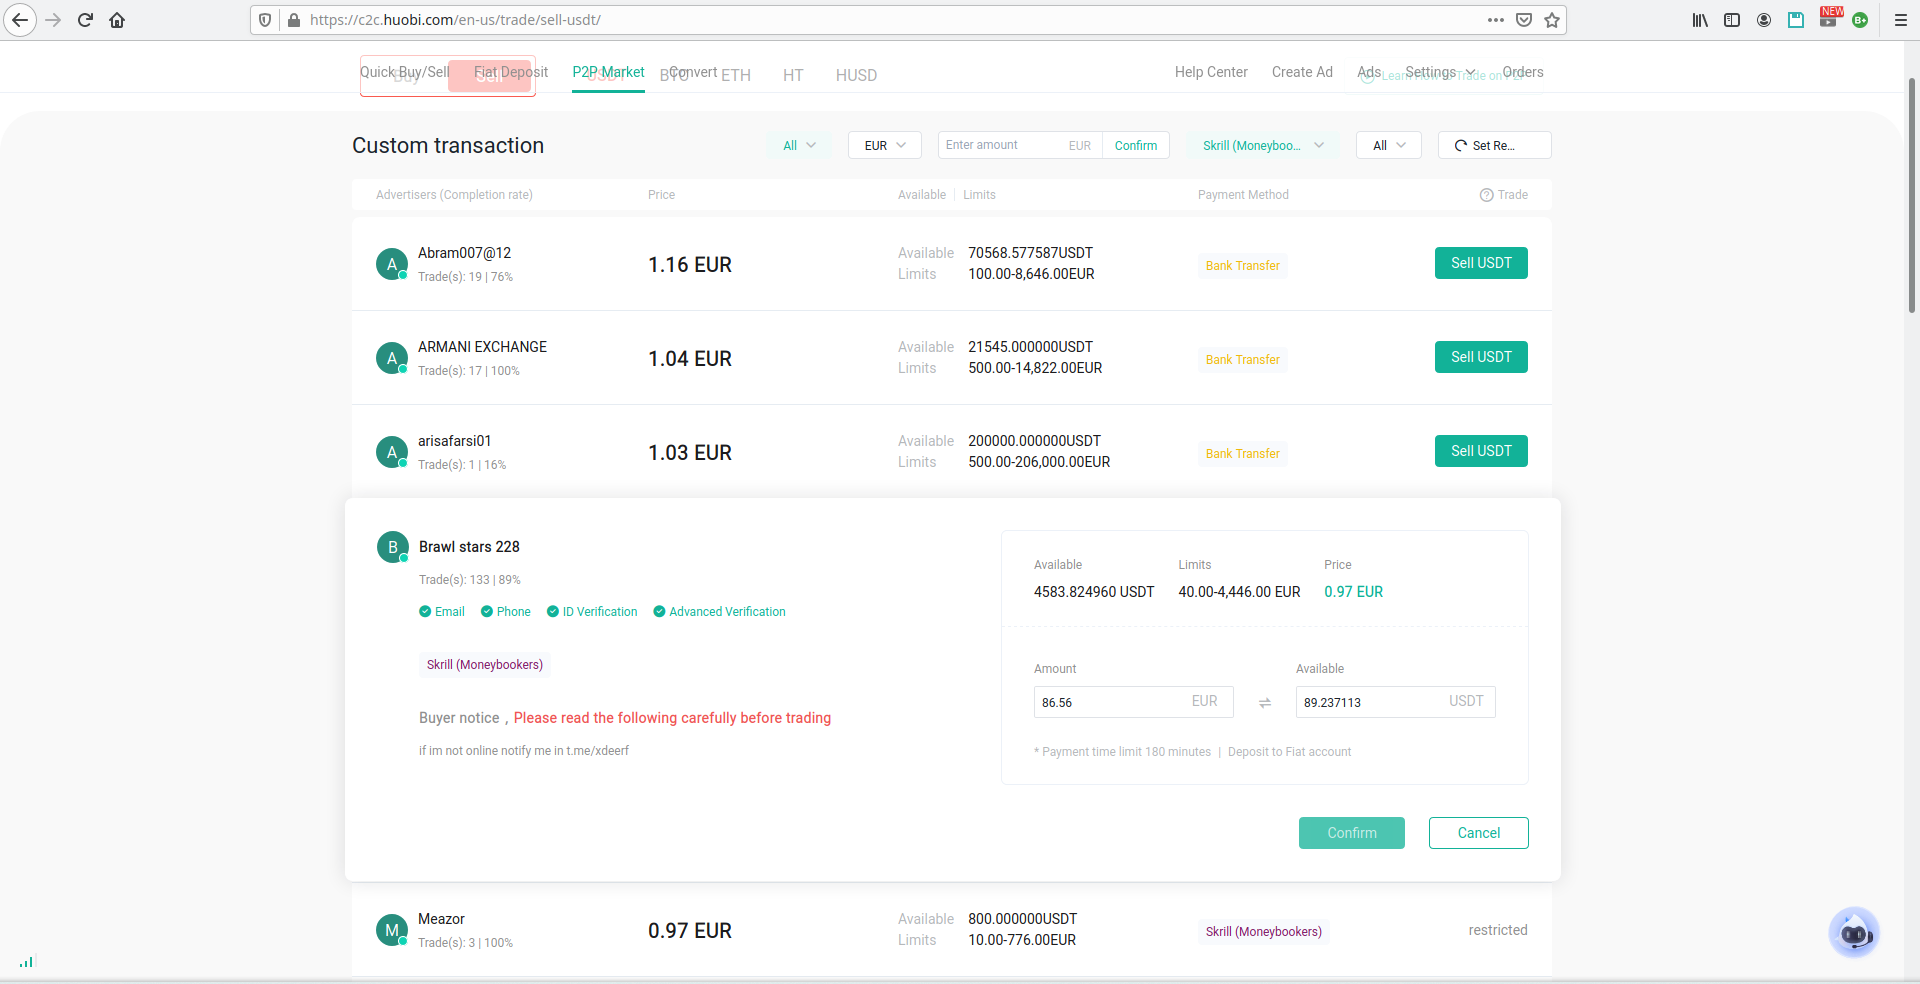
Task: Click Sell USDT for ARMANI EXCHANGE
Action: point(1481,357)
